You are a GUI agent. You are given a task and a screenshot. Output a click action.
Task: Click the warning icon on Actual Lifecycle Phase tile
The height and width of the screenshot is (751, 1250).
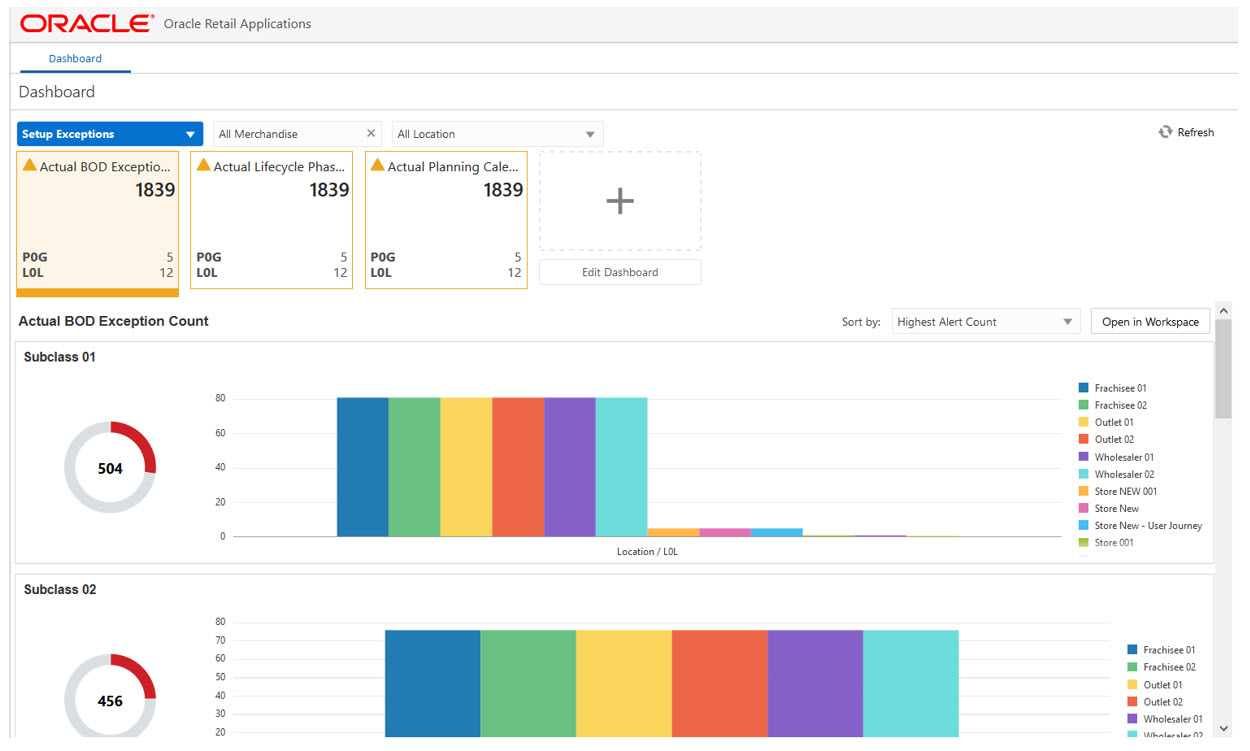click(203, 166)
